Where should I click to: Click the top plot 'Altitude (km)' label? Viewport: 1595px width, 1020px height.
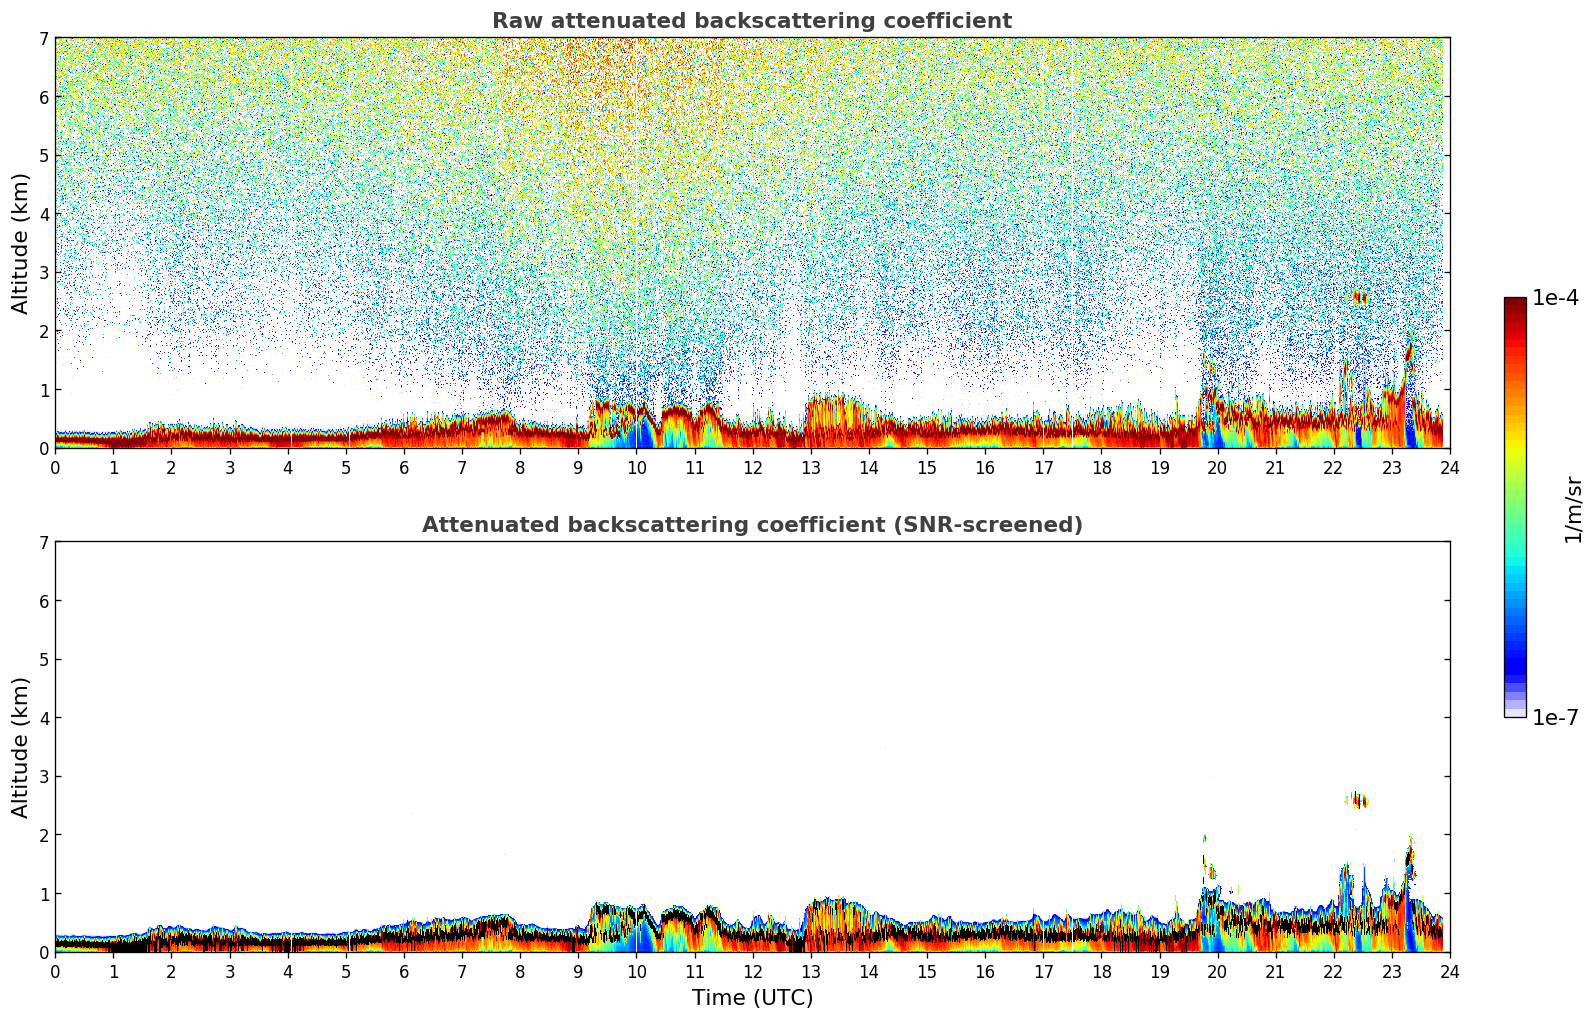21,243
